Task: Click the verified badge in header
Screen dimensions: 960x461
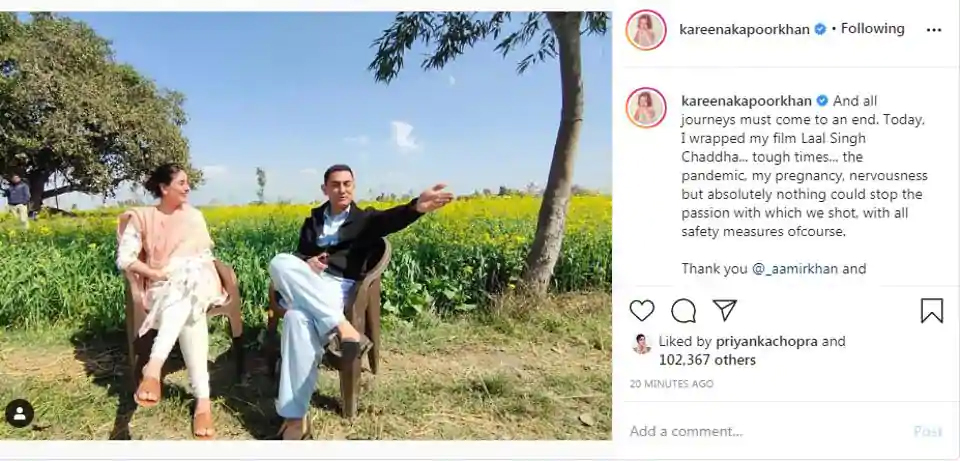Action: click(x=820, y=29)
